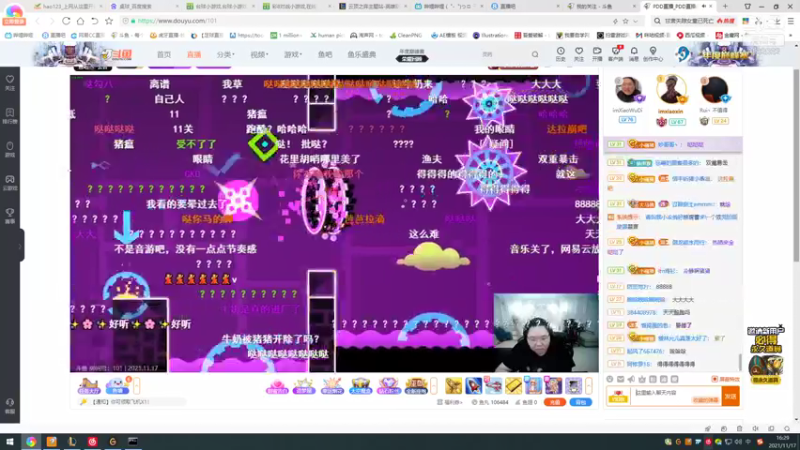Open 历史 history clock icon
Screen dimensions: 800x450
point(561,54)
